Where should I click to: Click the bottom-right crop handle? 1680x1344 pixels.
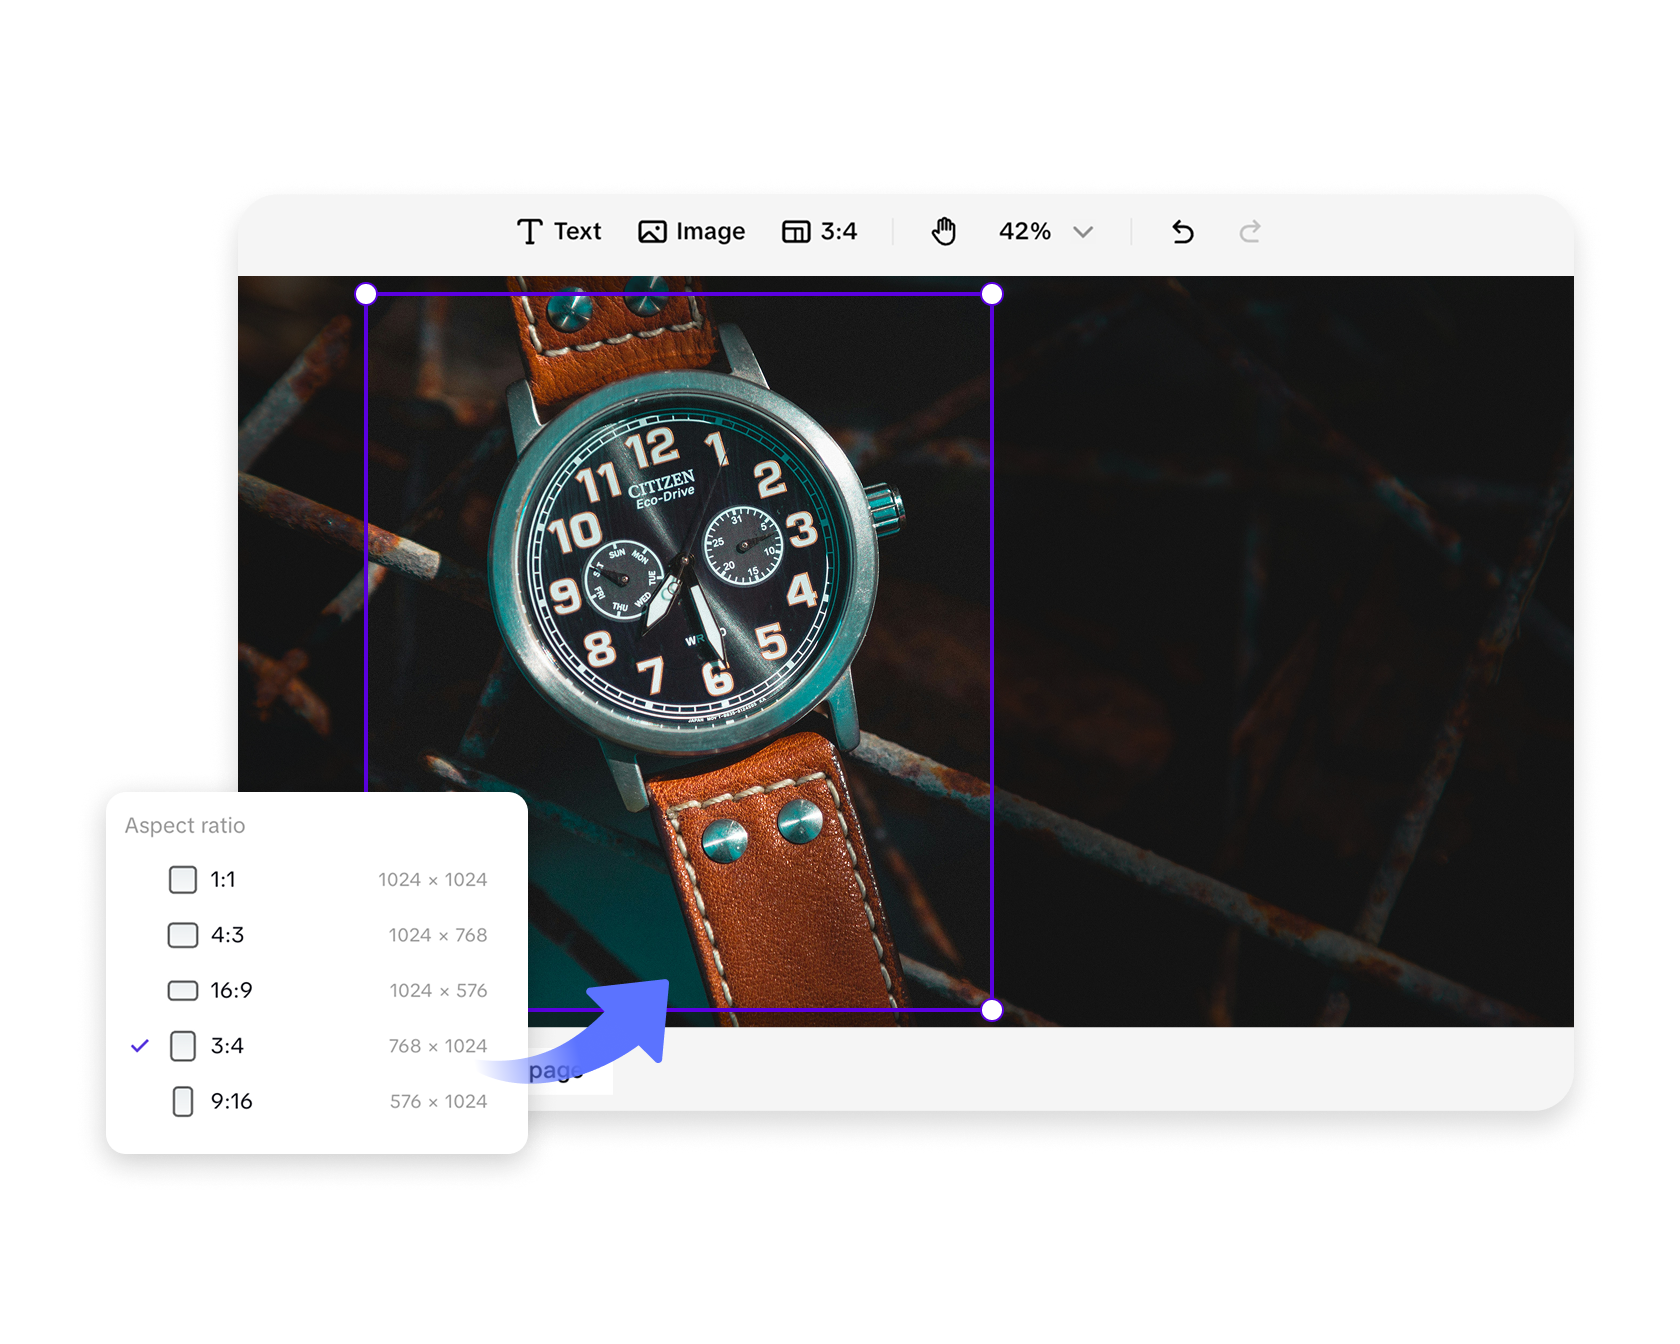992,1010
